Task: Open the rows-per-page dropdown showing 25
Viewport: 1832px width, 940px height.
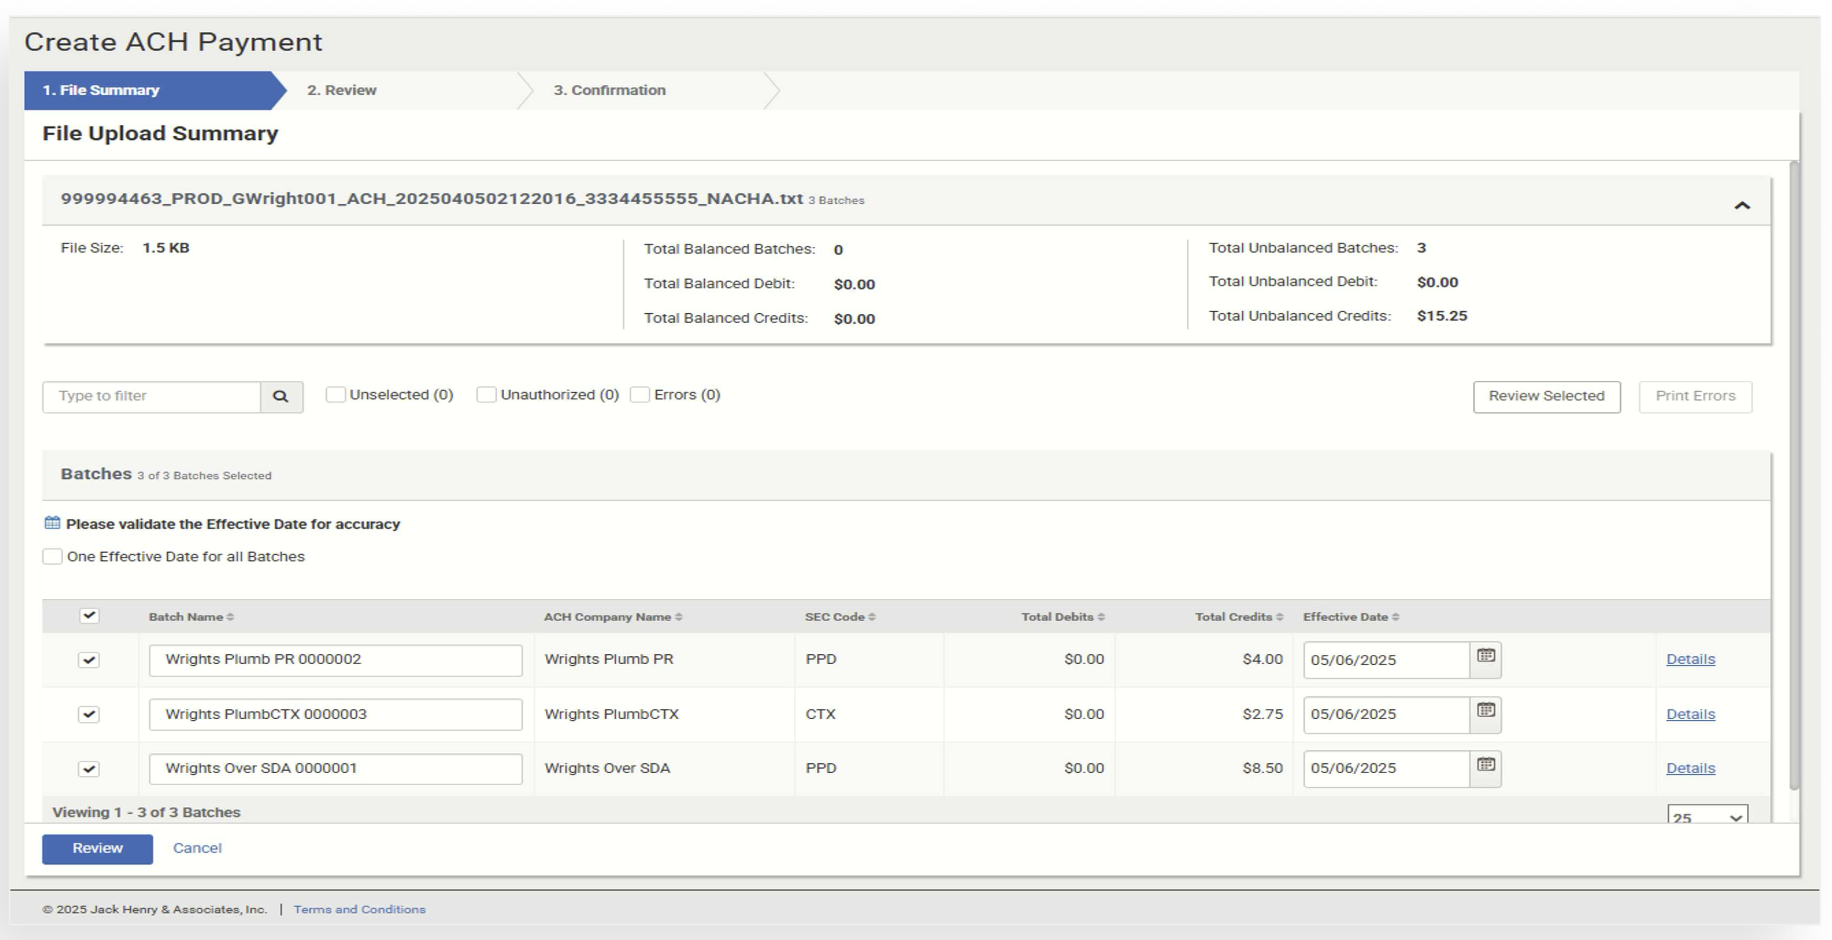Action: 1706,817
